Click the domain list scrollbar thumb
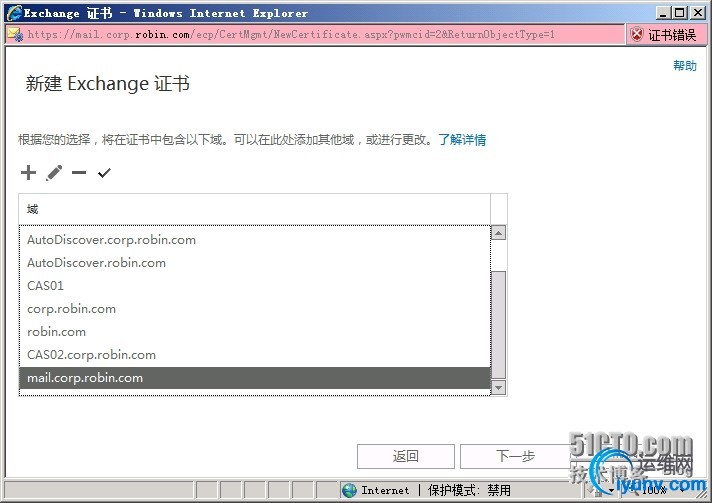The width and height of the screenshot is (712, 503). click(x=499, y=325)
